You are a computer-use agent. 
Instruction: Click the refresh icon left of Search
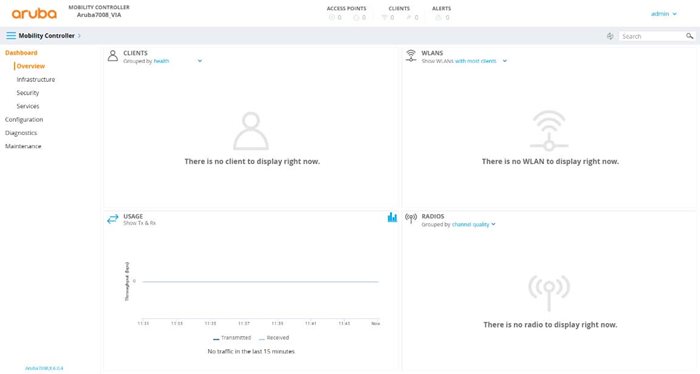point(610,36)
